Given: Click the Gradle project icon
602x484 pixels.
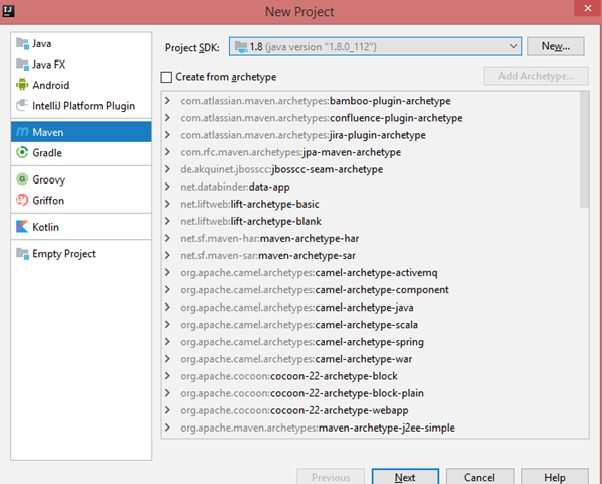Looking at the screenshot, I should (x=22, y=153).
